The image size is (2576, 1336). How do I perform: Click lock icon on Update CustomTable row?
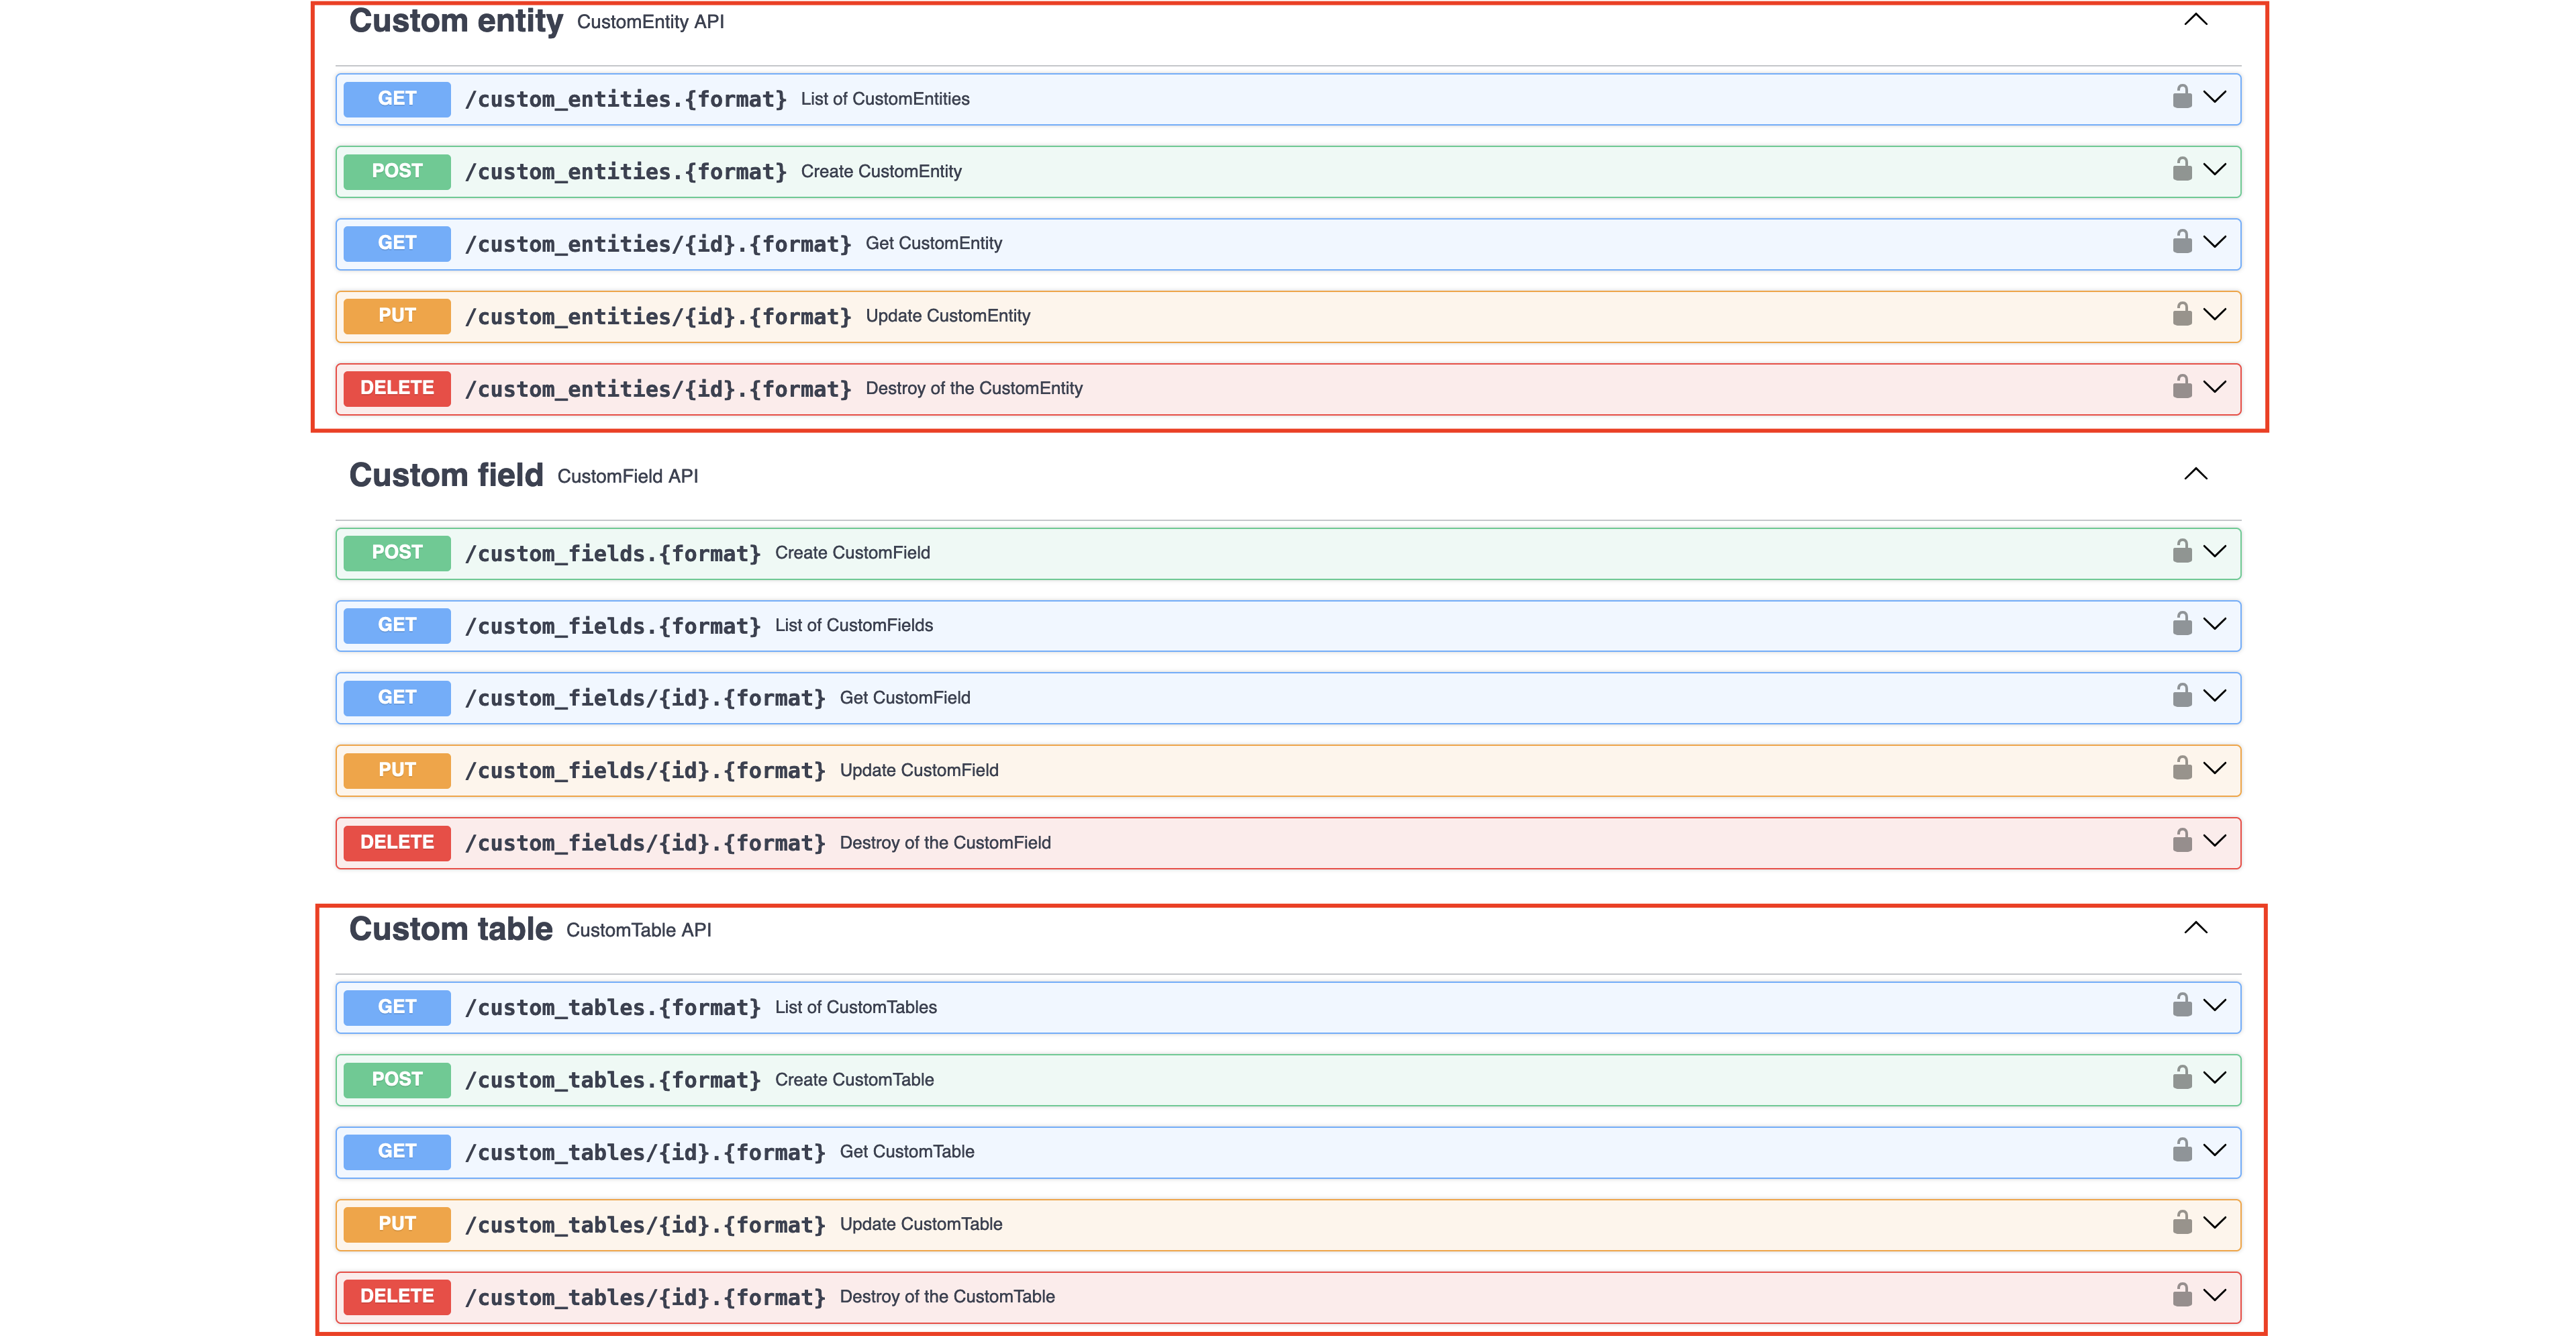tap(2182, 1223)
